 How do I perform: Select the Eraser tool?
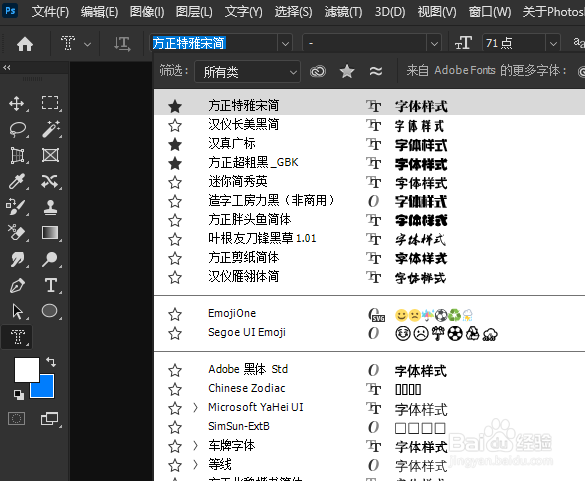tap(17, 232)
